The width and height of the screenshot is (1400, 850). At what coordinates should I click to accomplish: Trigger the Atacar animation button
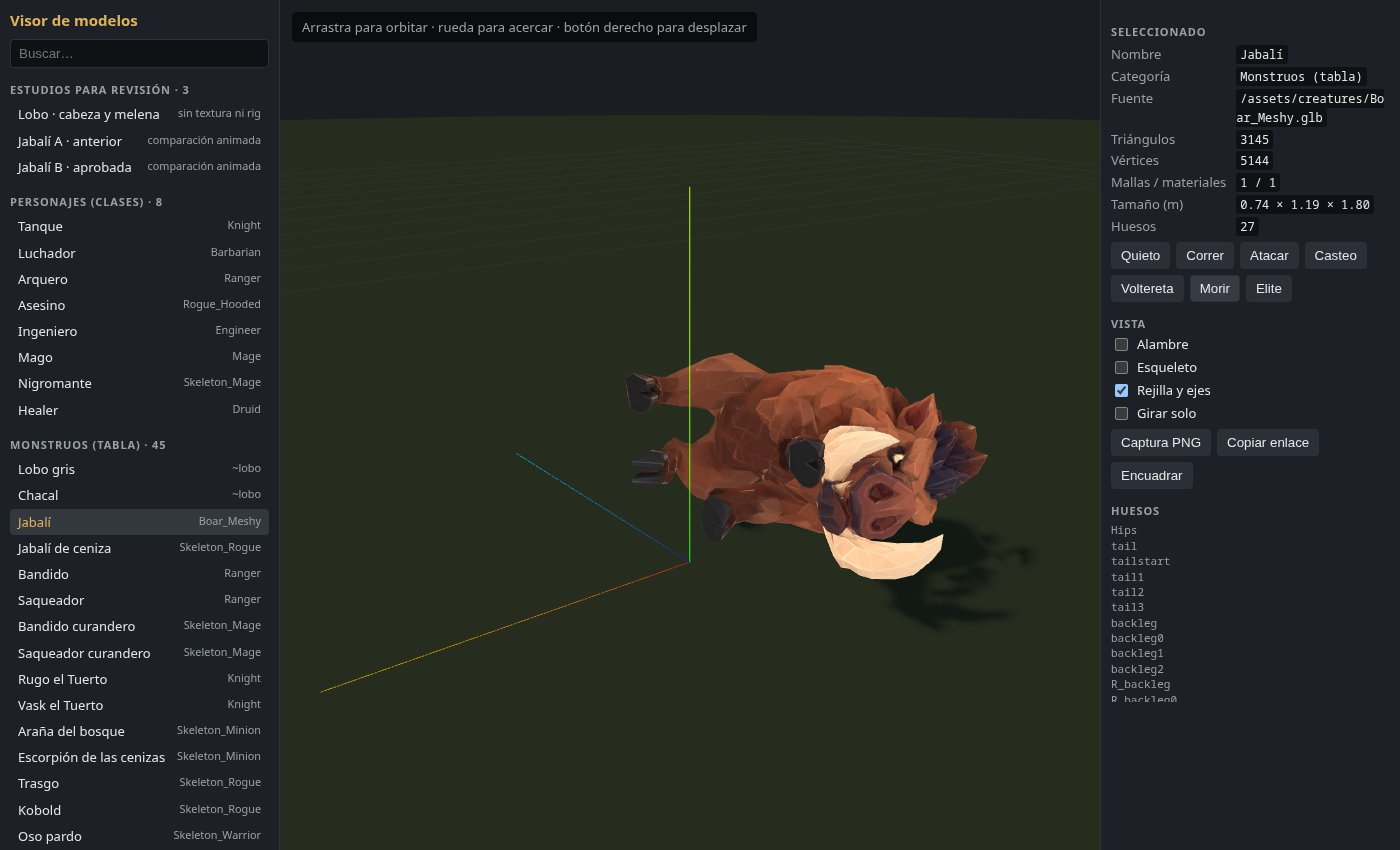[1269, 256]
